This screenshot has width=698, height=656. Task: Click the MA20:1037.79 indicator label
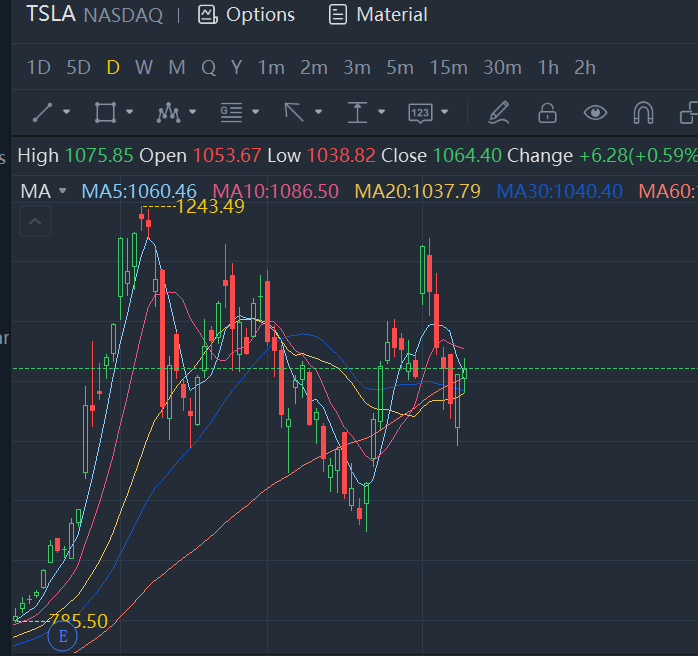coord(418,191)
